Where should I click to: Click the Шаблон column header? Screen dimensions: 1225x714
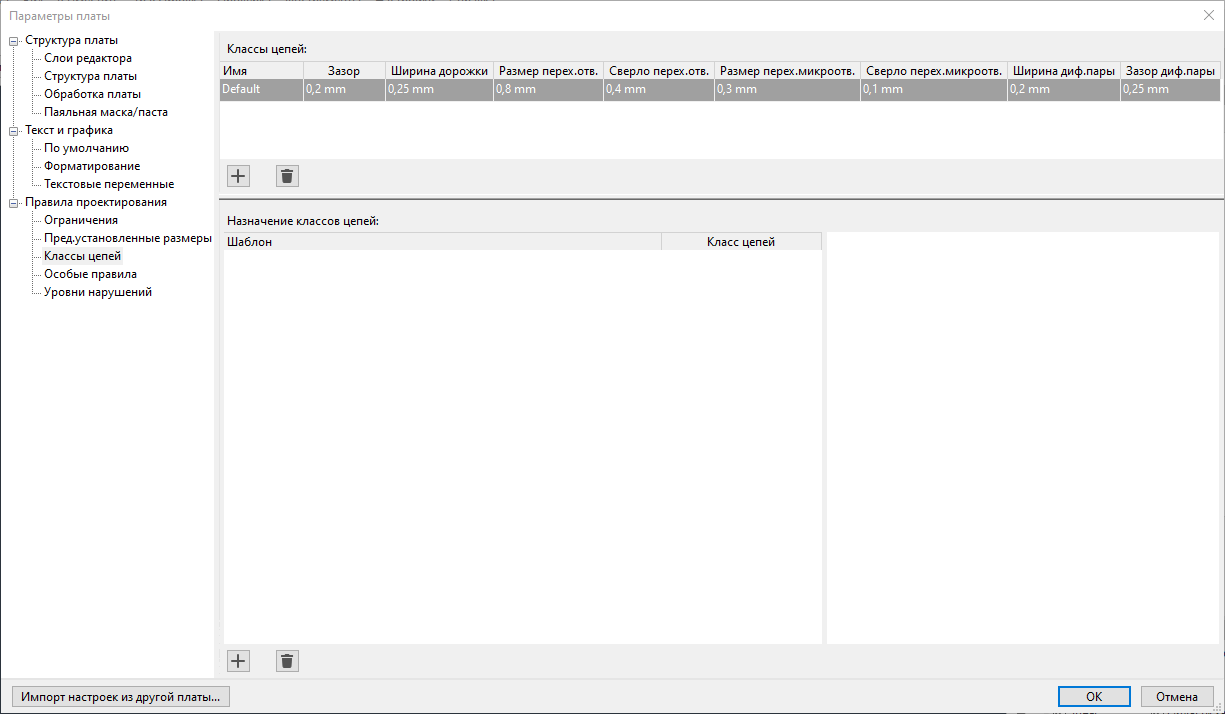(x=440, y=242)
